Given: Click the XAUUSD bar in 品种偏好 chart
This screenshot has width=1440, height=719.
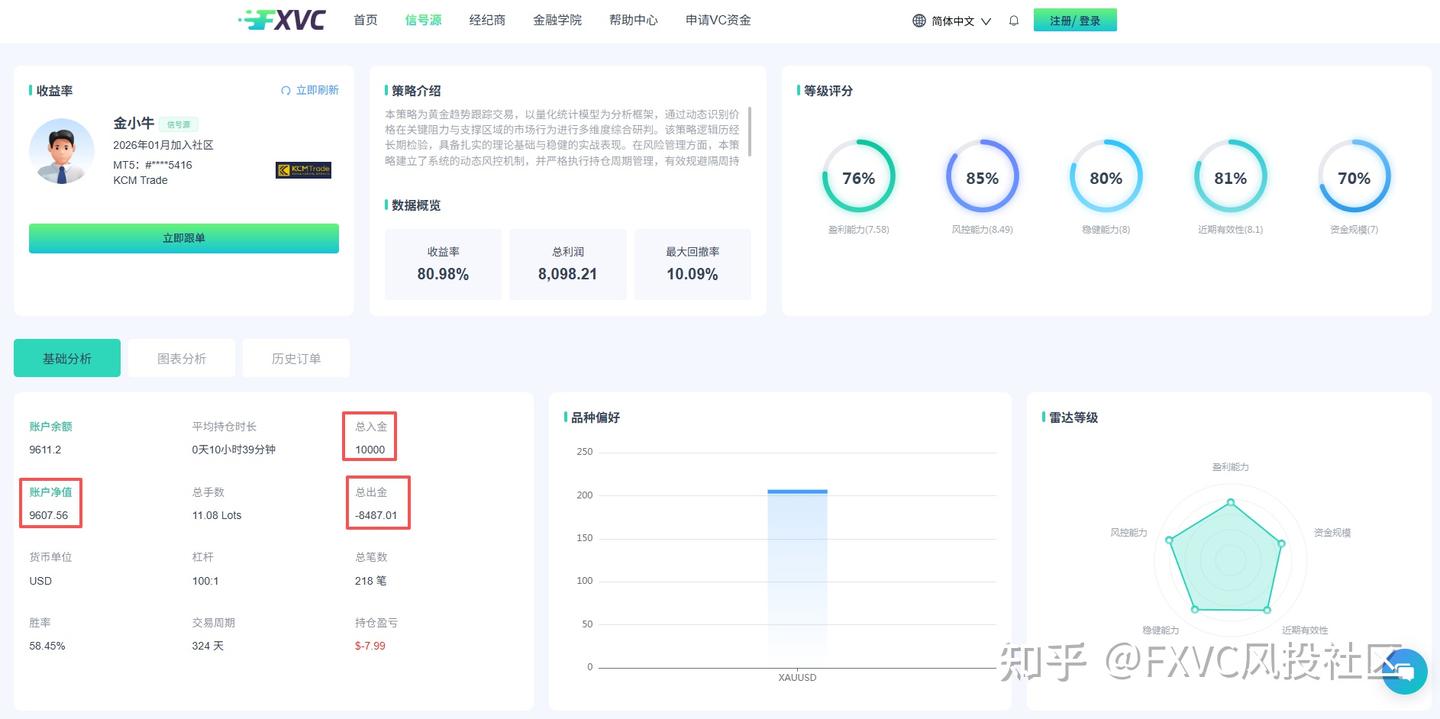Looking at the screenshot, I should (796, 580).
